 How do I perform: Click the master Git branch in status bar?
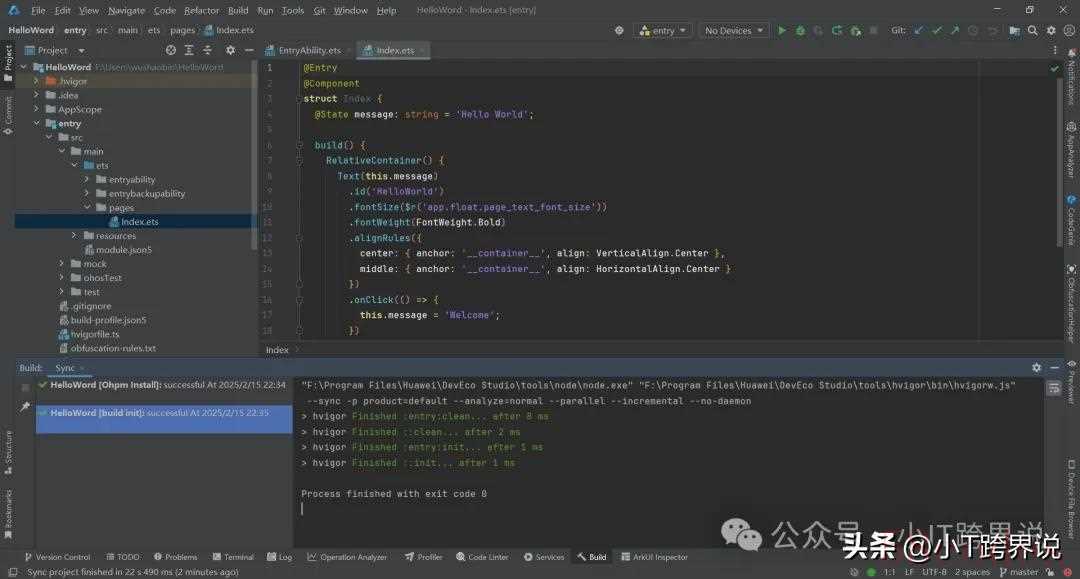point(1019,572)
